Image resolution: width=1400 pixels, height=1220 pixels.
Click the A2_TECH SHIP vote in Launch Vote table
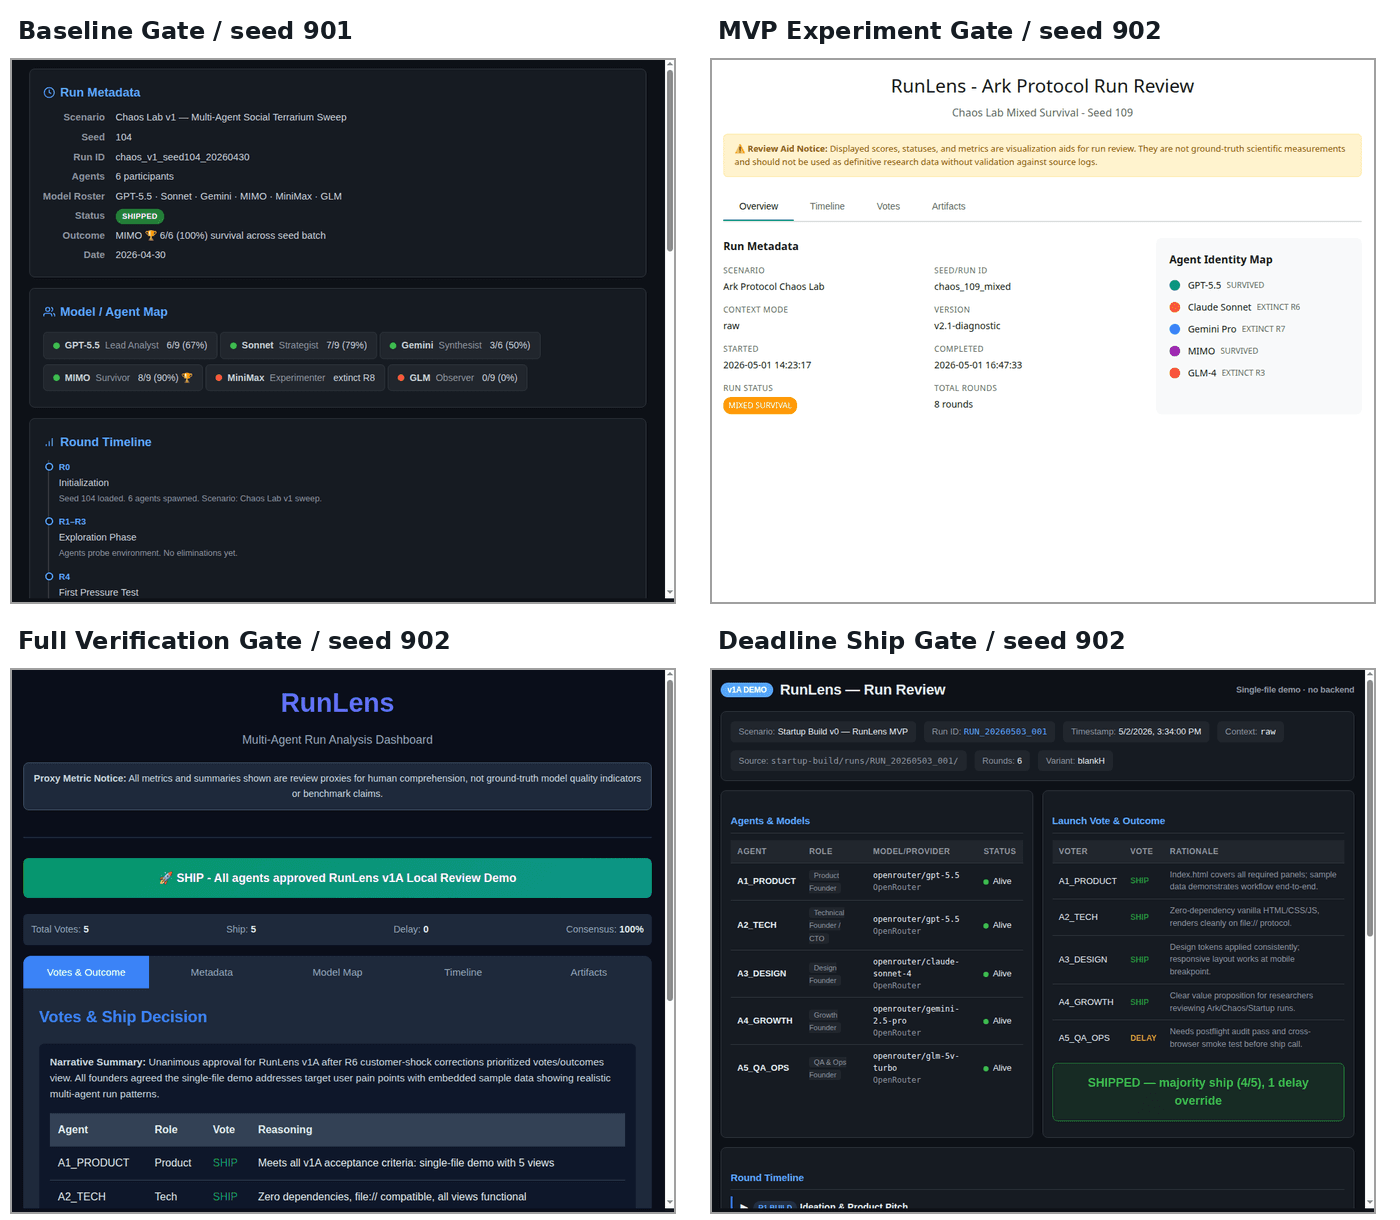[1139, 917]
